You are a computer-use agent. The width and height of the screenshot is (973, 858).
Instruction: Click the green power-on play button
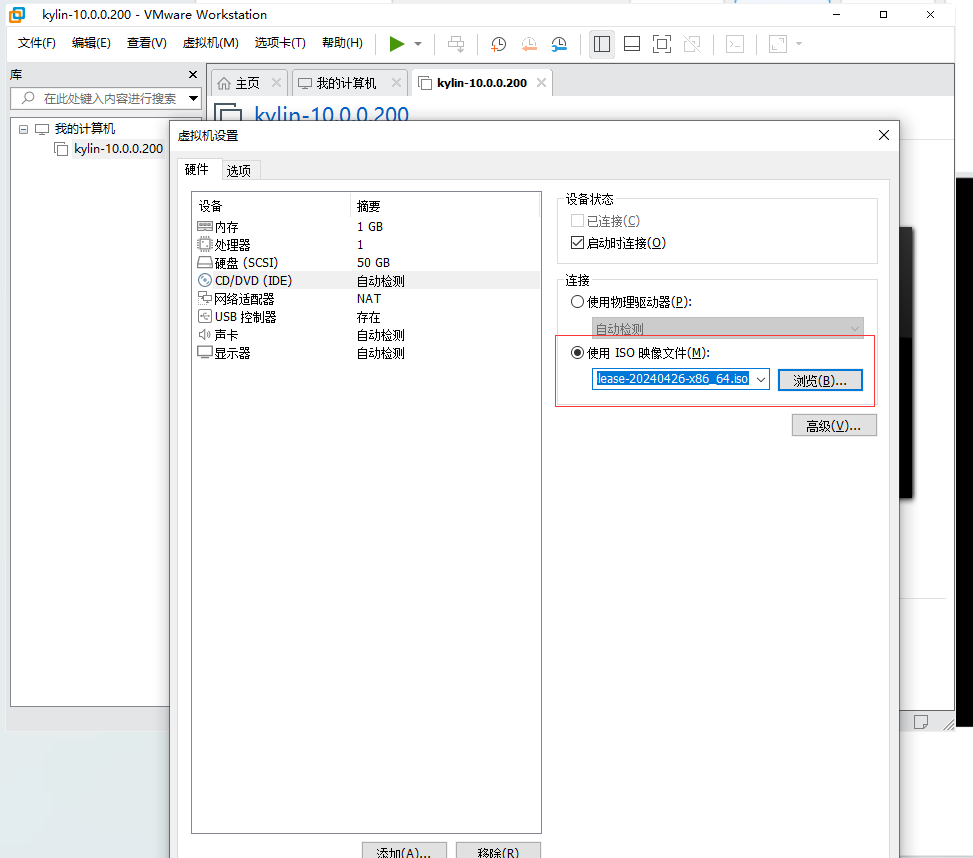coord(397,43)
